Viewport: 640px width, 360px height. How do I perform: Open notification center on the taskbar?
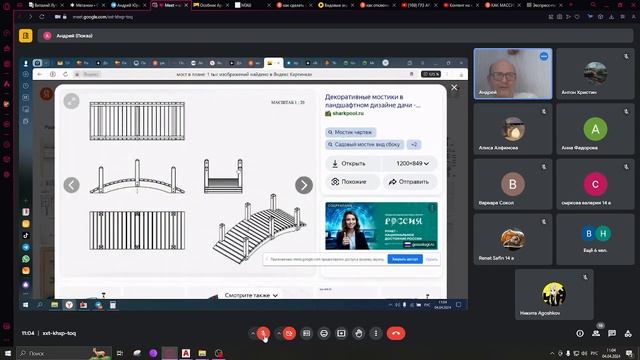(629, 353)
